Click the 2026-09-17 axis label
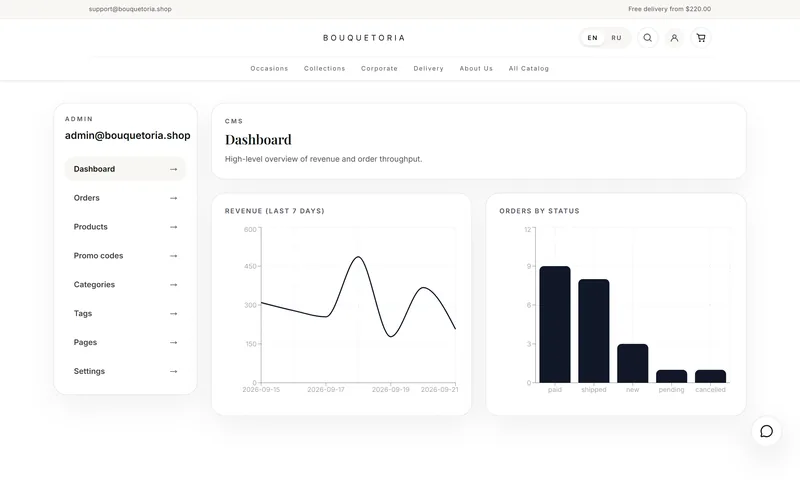 (326, 390)
